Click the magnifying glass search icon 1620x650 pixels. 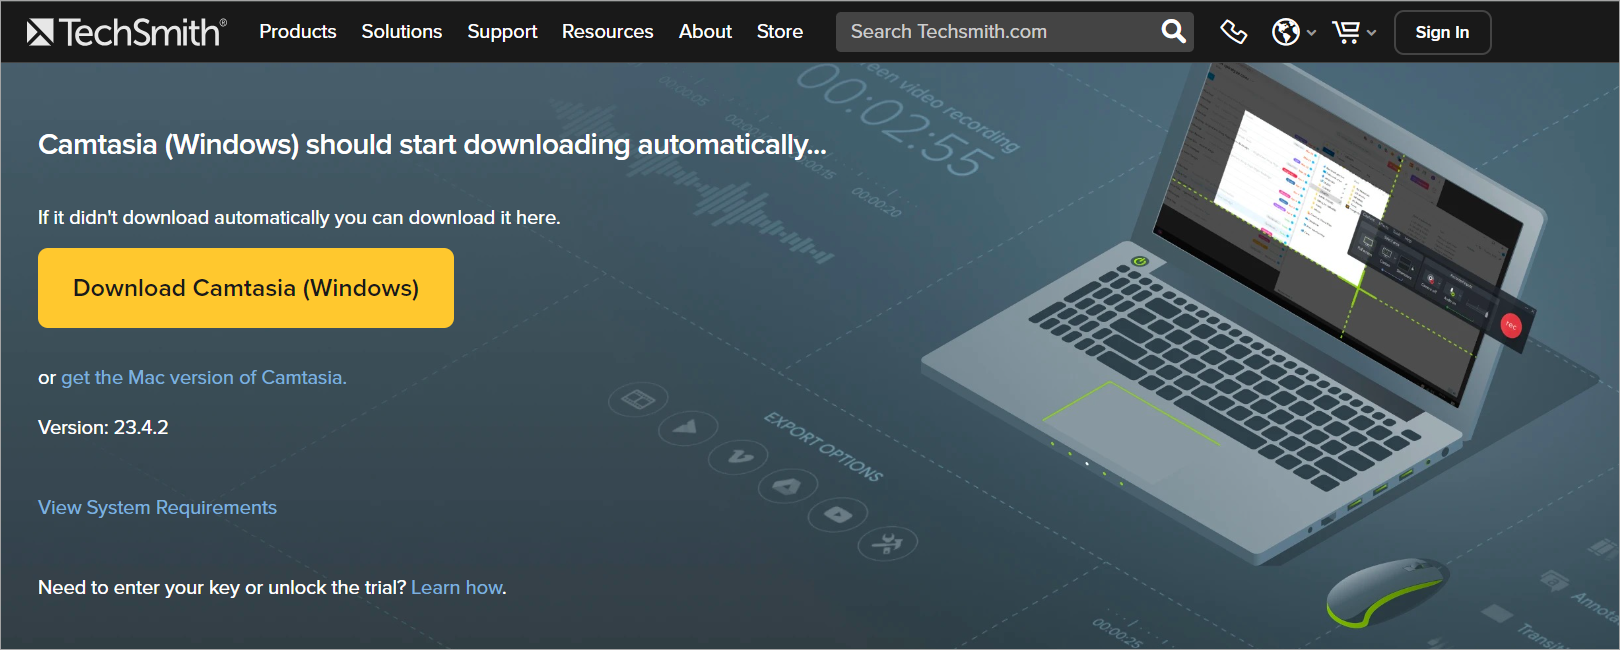click(1173, 32)
